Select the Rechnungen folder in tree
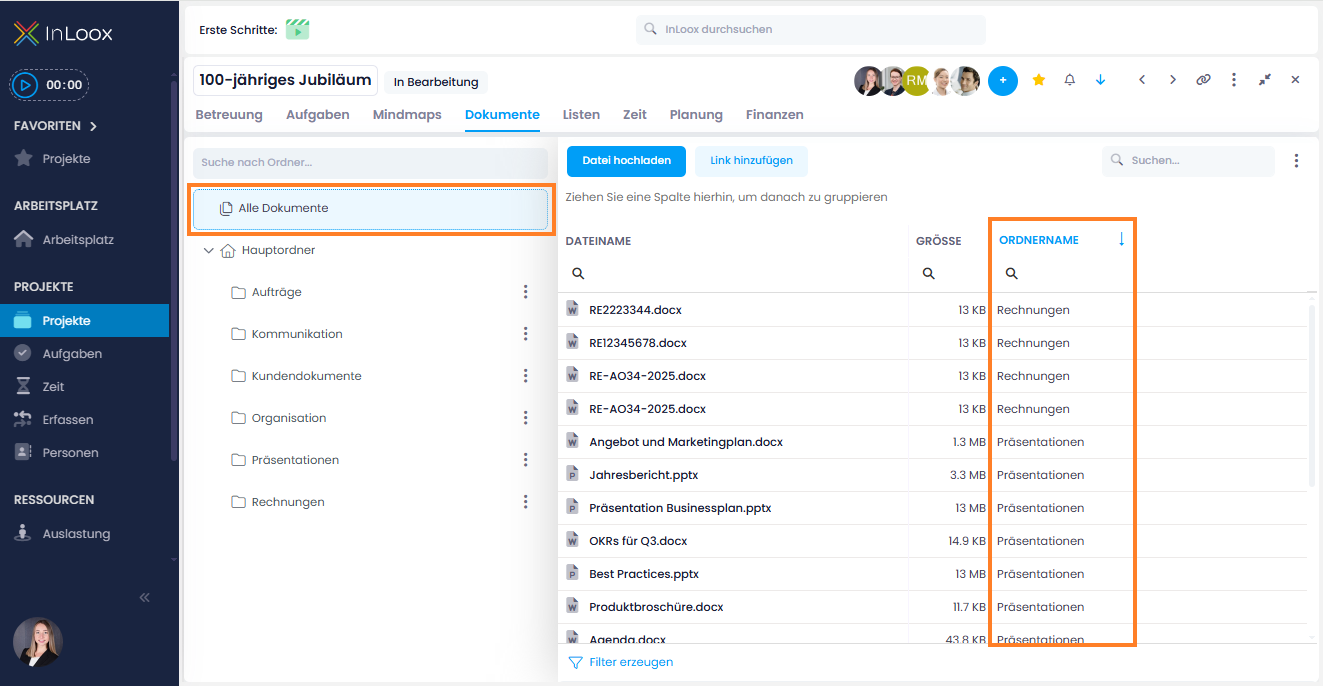 click(x=288, y=502)
